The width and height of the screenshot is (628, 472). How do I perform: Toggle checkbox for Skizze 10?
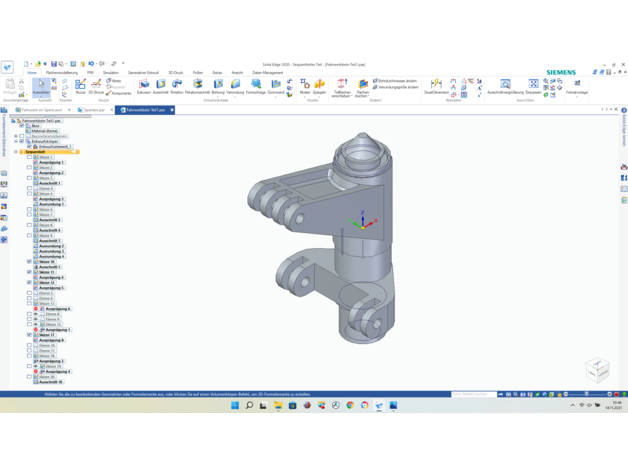(30, 262)
